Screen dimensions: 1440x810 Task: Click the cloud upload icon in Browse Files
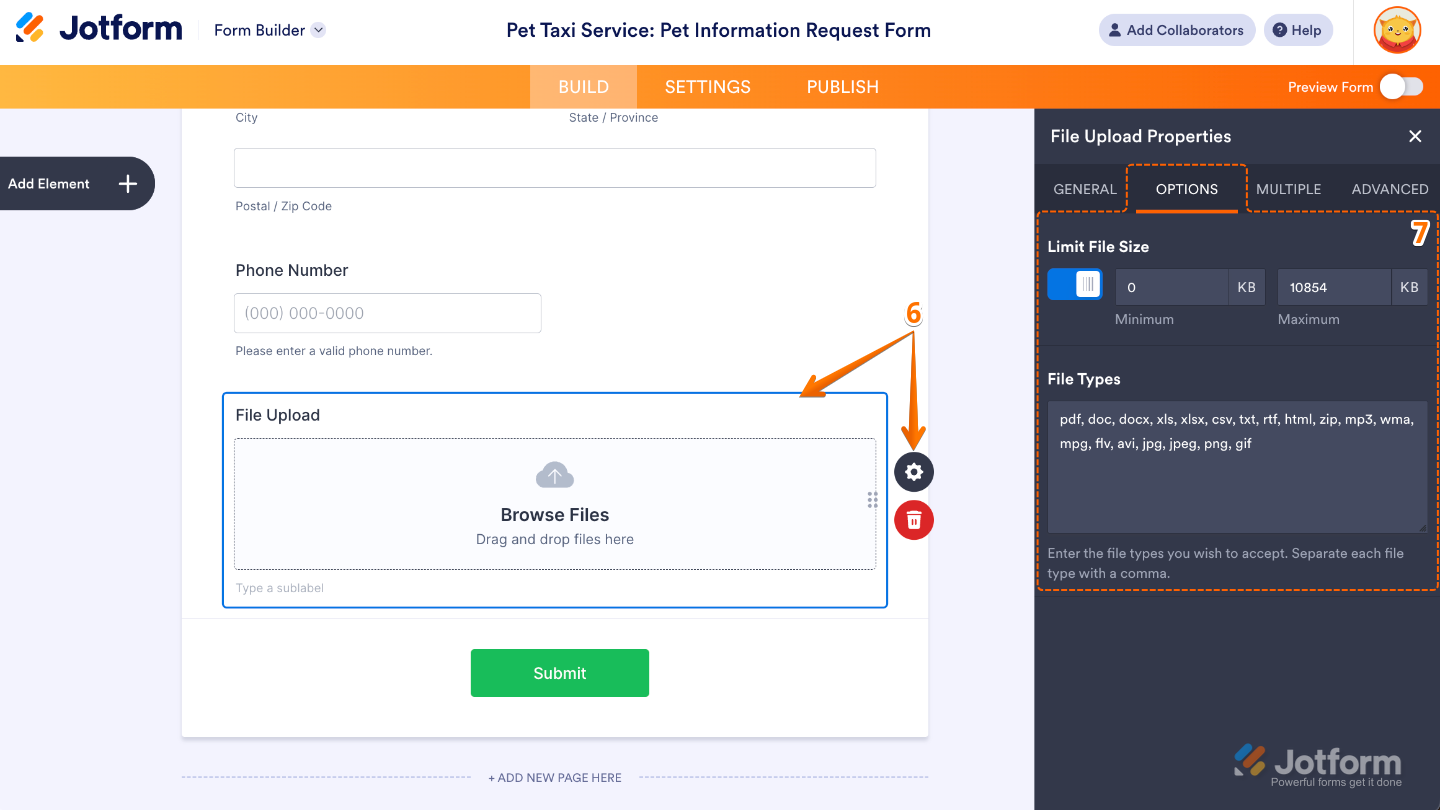click(555, 476)
